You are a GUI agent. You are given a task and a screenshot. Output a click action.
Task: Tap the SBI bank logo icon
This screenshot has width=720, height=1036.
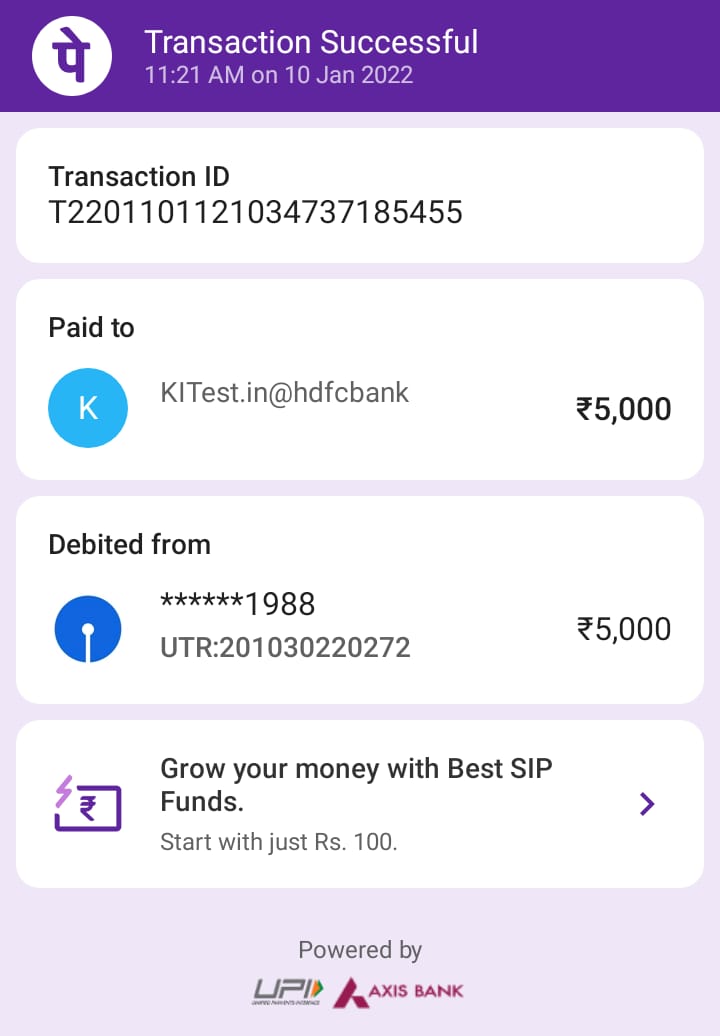tap(88, 629)
